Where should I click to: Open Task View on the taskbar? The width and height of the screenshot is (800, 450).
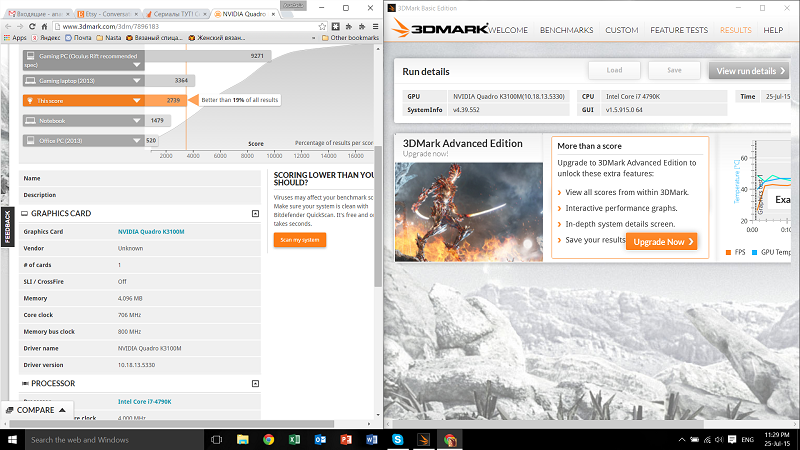coord(216,439)
